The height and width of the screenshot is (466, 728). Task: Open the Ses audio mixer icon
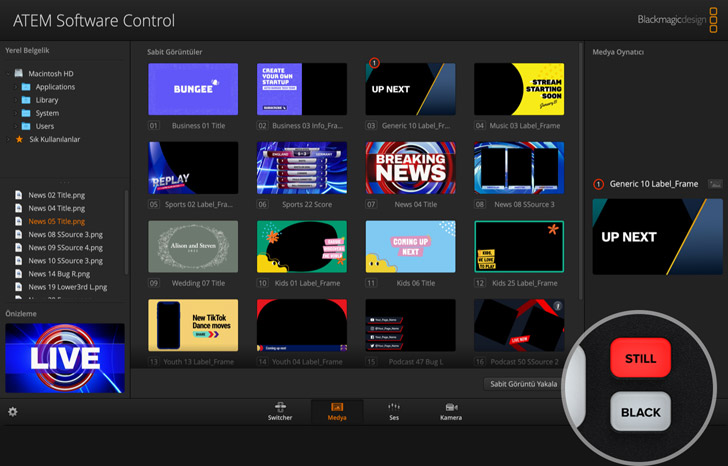coord(394,411)
